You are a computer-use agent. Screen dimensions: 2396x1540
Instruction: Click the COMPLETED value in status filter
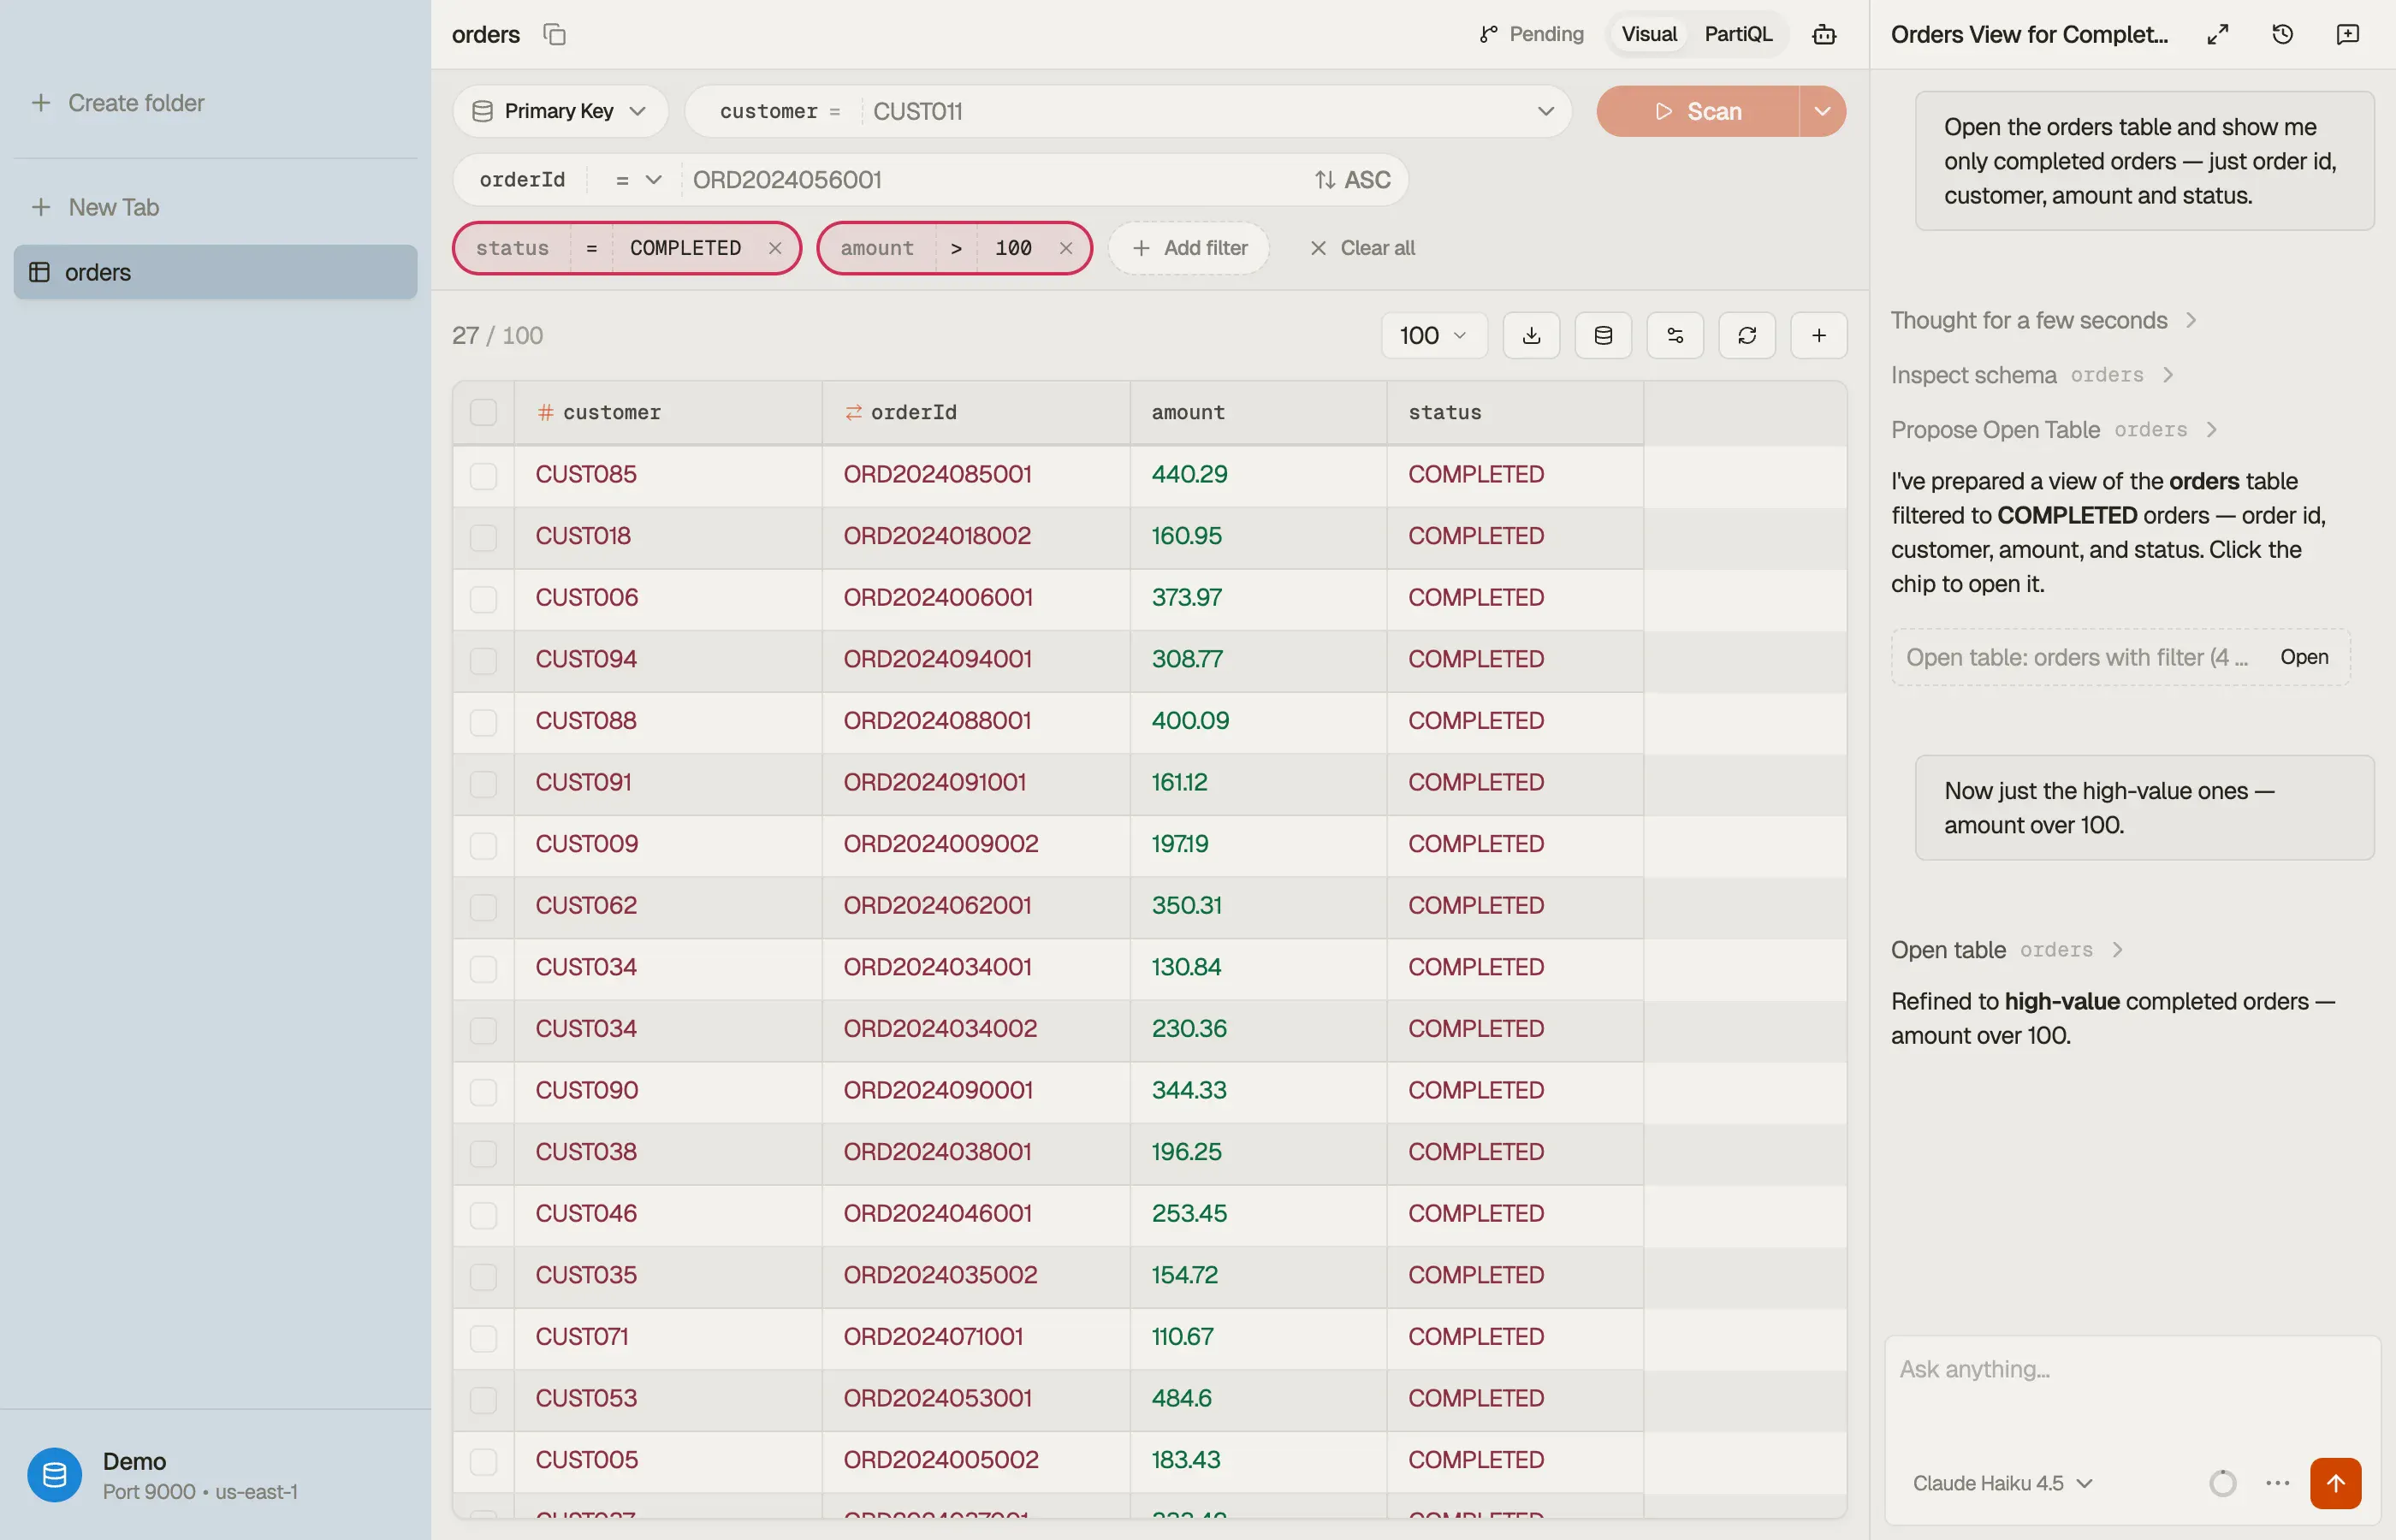tap(686, 248)
